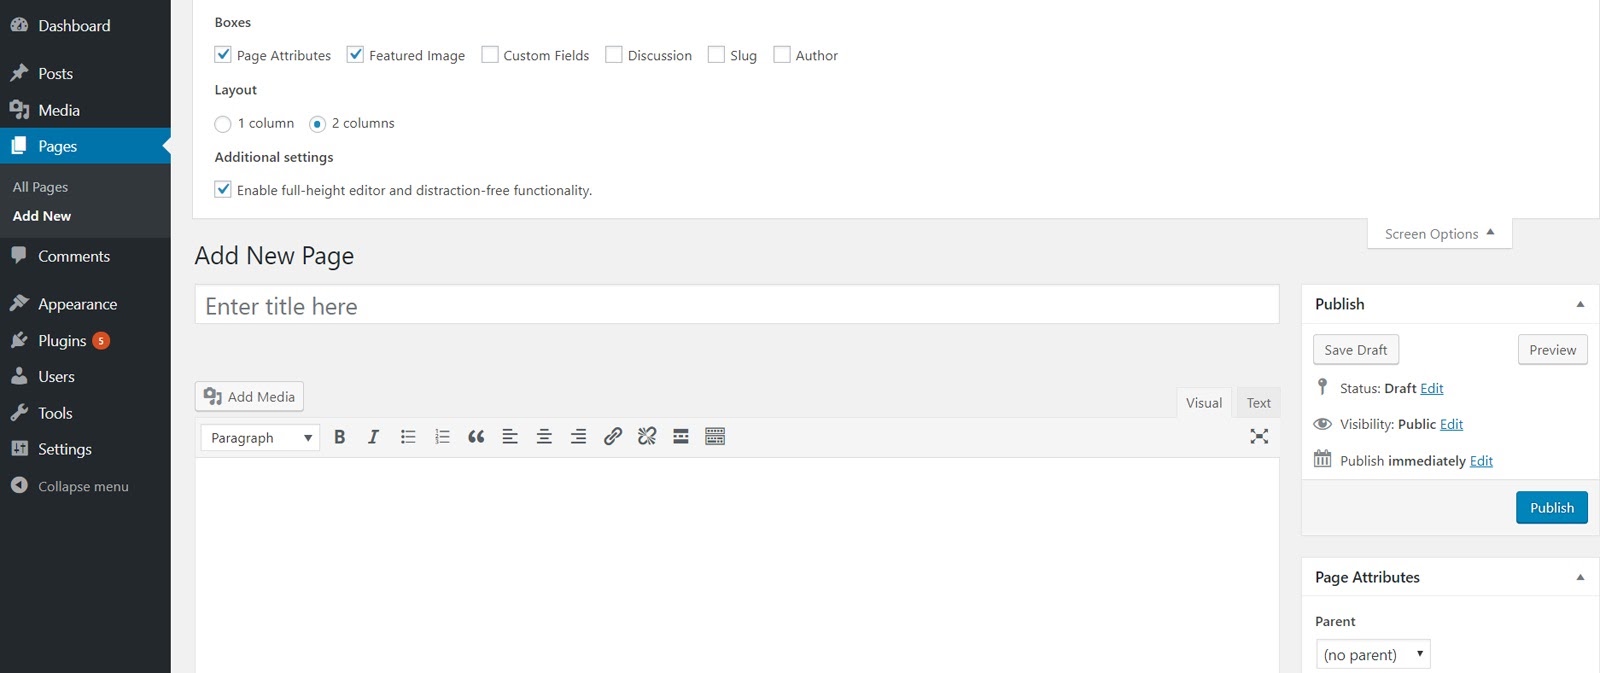The height and width of the screenshot is (673, 1600).
Task: Remove link from selected text
Action: [x=647, y=437]
